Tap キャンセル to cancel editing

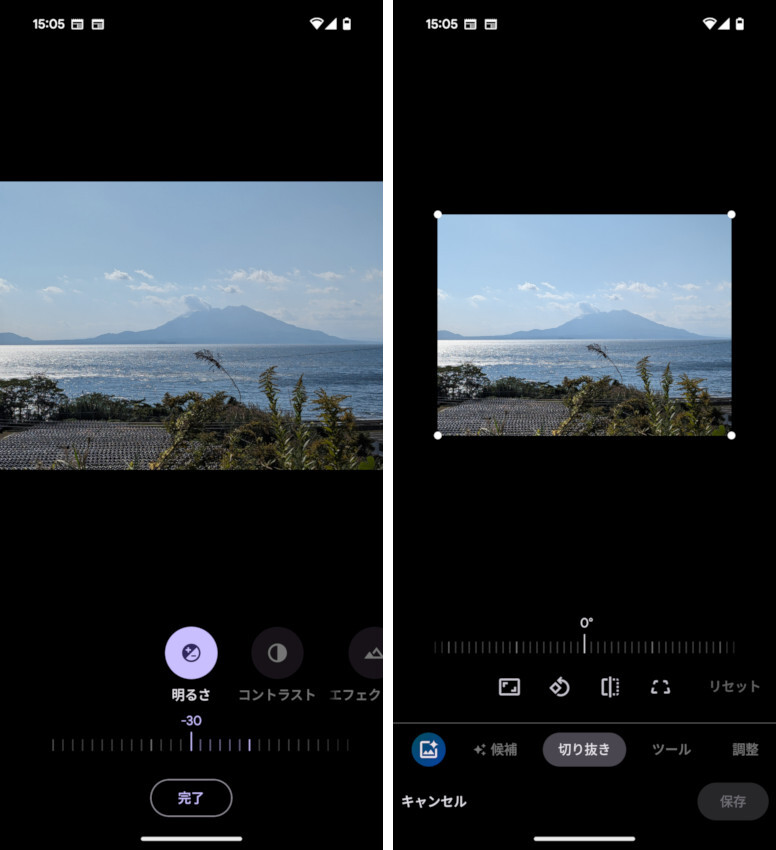(434, 801)
